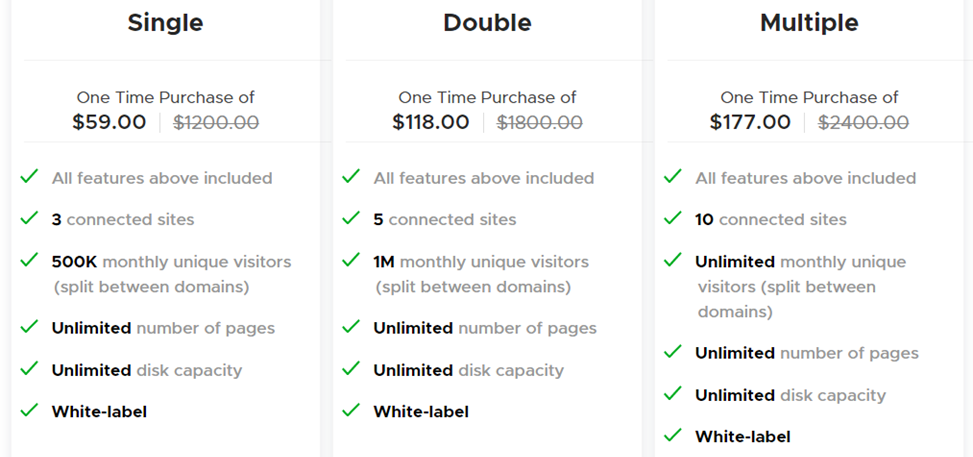Click checkmark next to Double plan's White-label
This screenshot has height=457, width=973.
click(x=351, y=410)
